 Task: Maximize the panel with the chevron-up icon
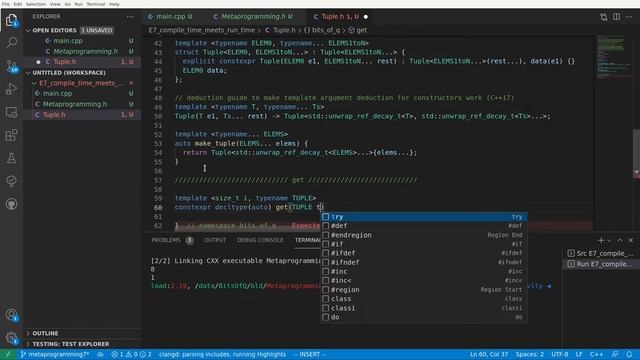pyautogui.click(x=620, y=240)
